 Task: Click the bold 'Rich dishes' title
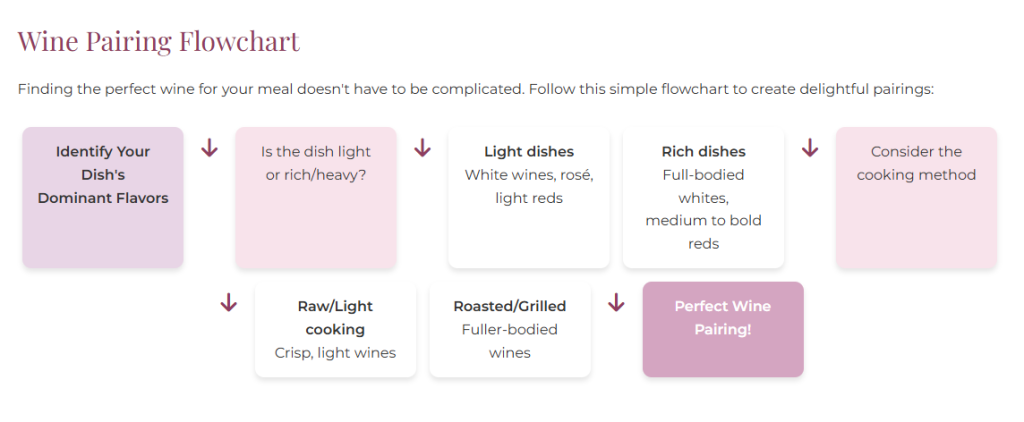(703, 152)
